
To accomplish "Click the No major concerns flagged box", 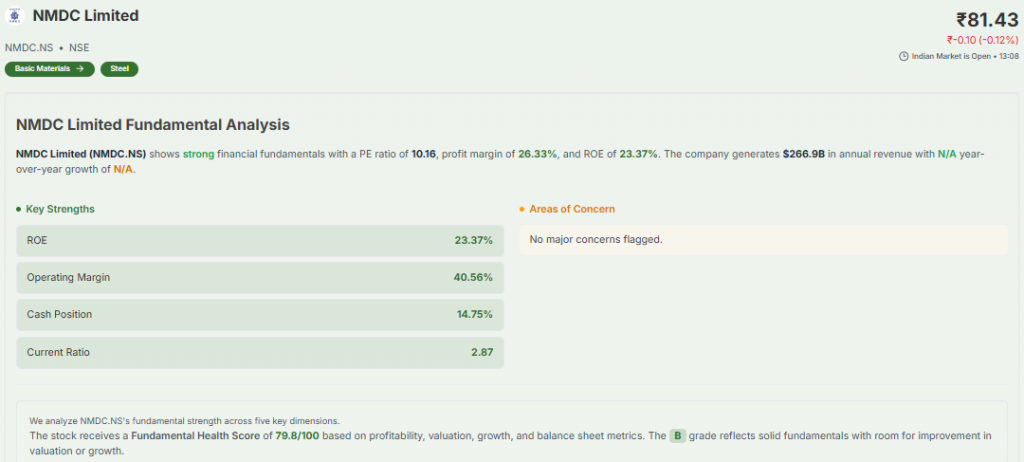I will pyautogui.click(x=763, y=239).
